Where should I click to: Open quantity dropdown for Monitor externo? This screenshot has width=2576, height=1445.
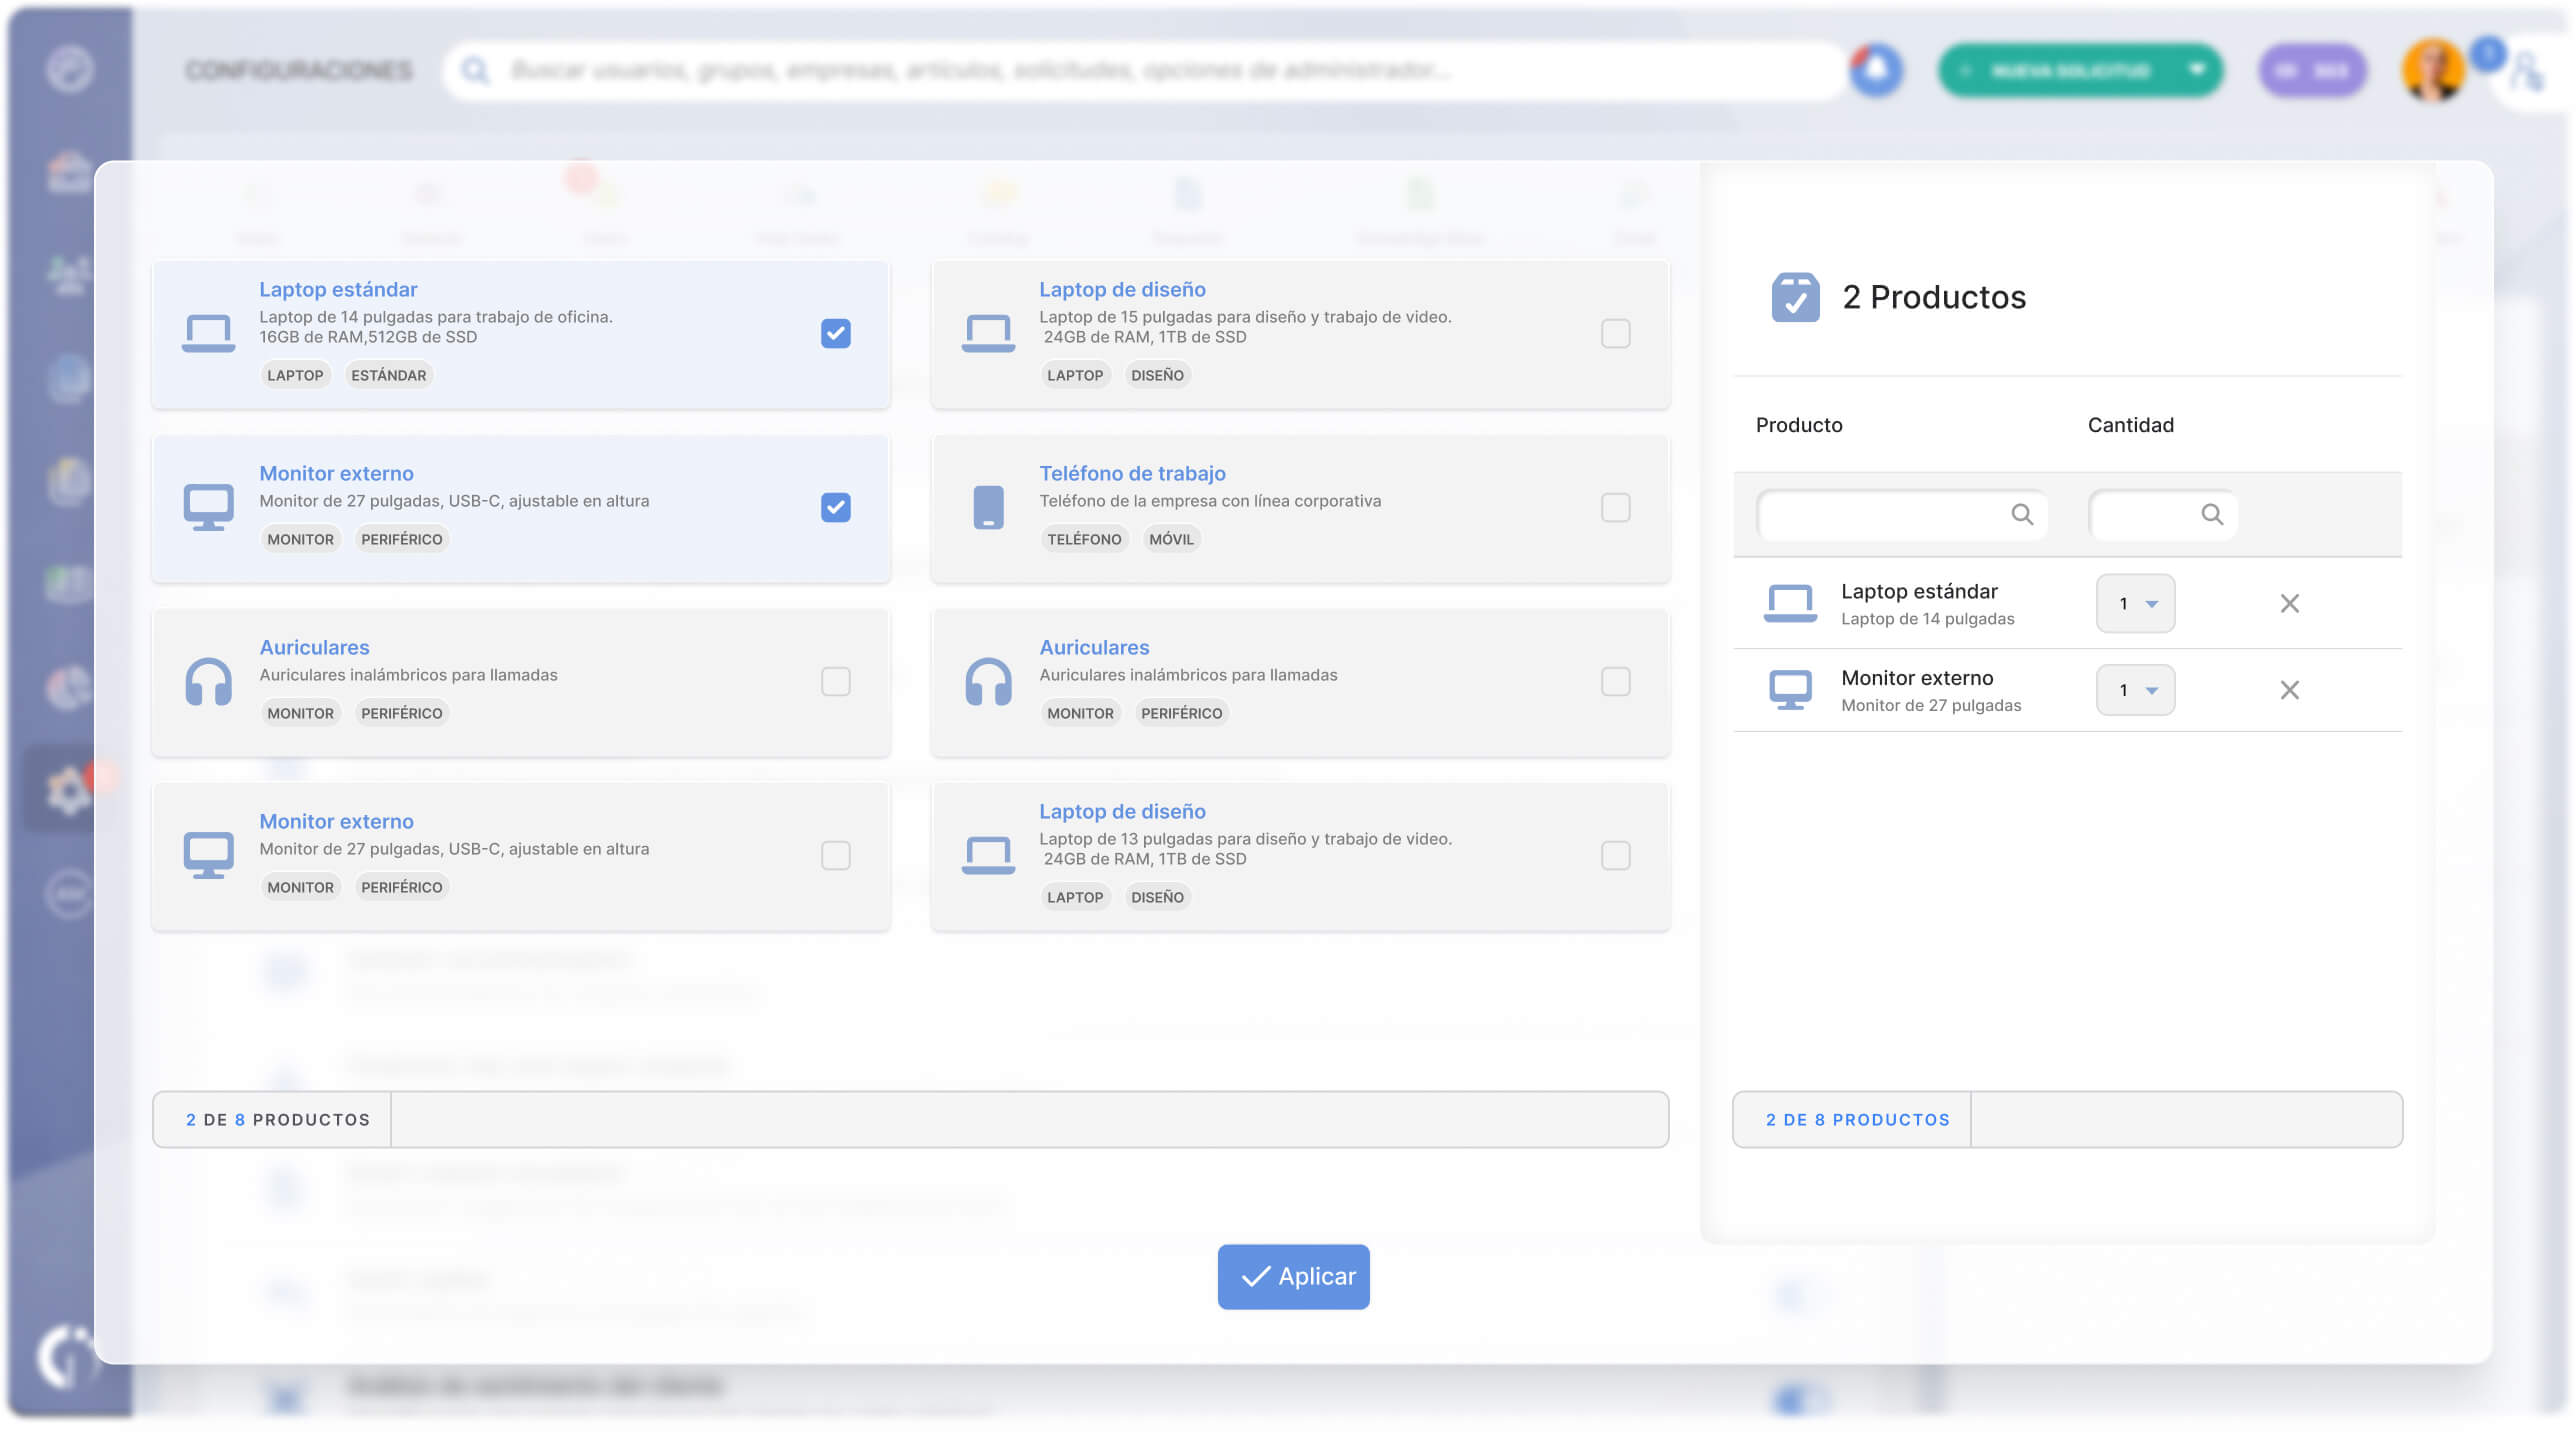pyautogui.click(x=2135, y=690)
